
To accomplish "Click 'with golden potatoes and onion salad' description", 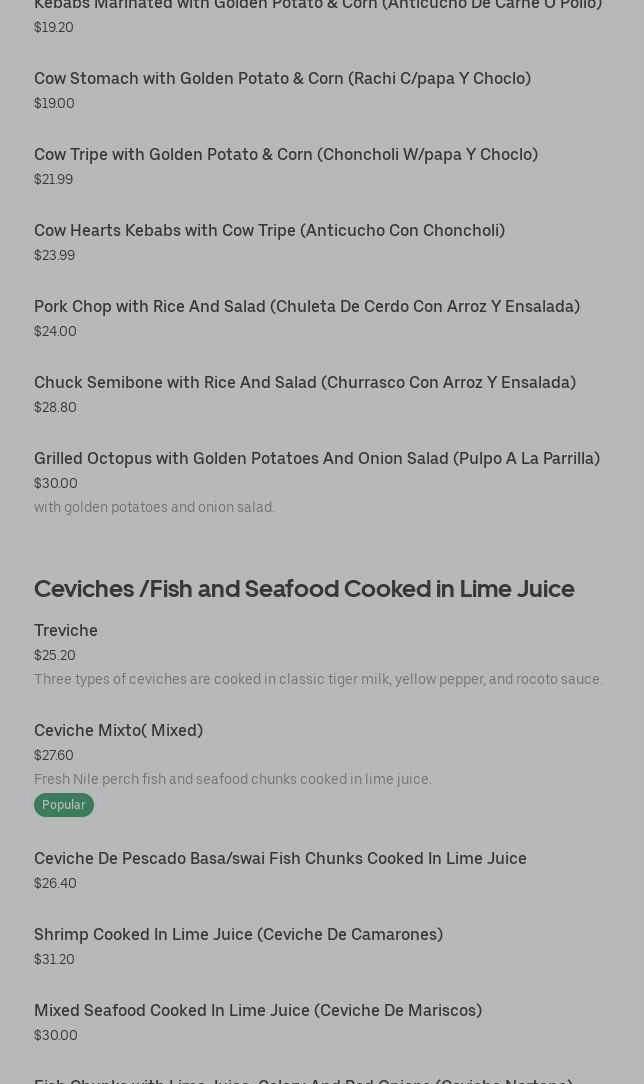I will click(x=154, y=507).
